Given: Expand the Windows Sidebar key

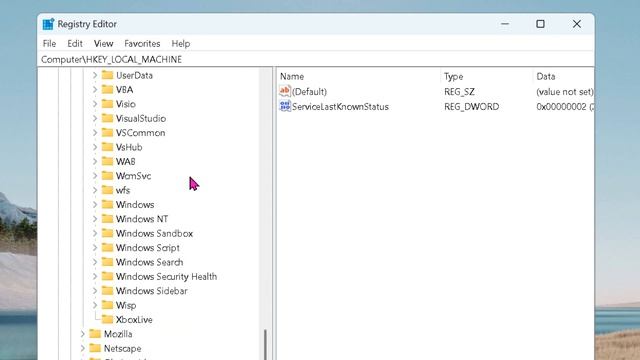Looking at the screenshot, I should pos(95,291).
